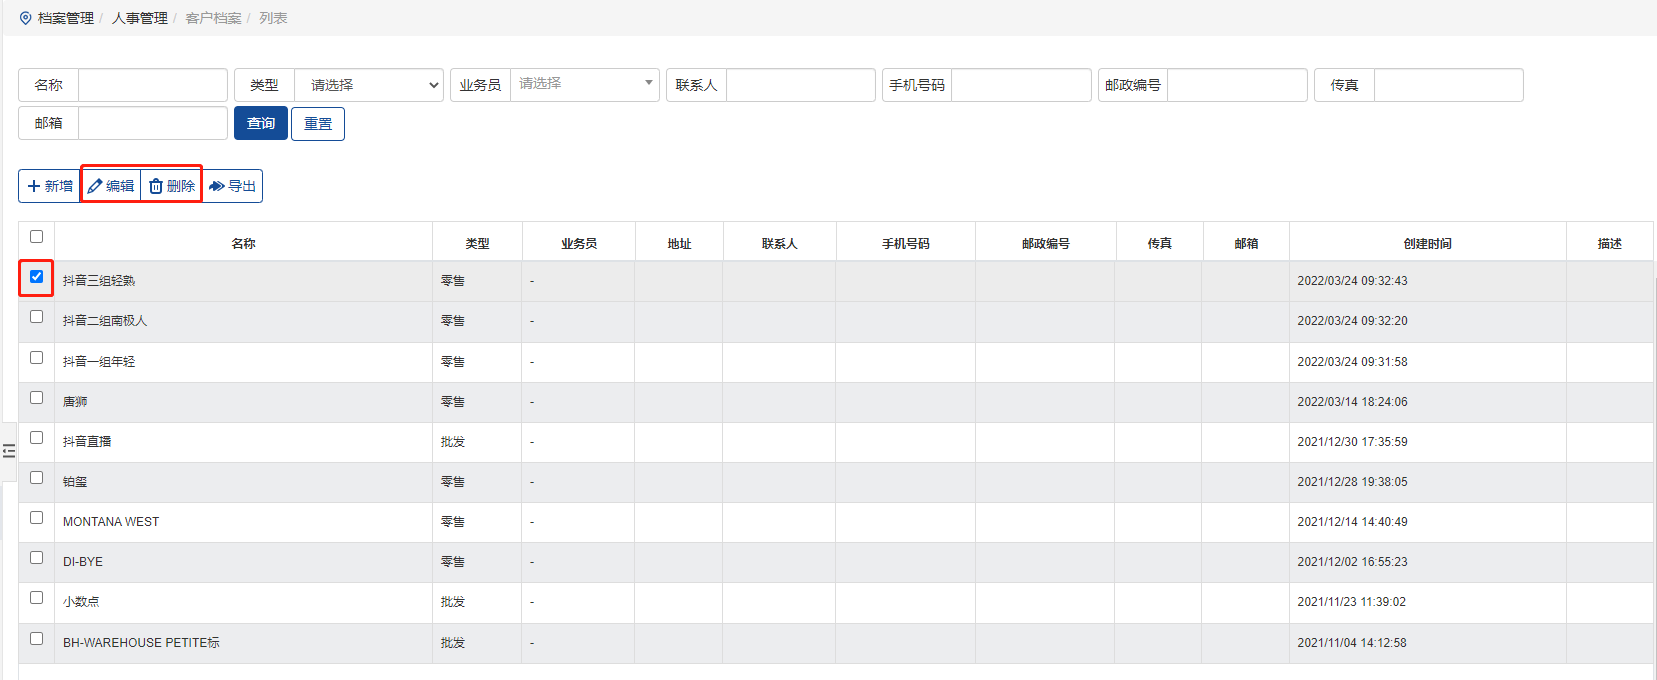The height and width of the screenshot is (680, 1657).
Task: Click the location pin icon in breadcrumb
Action: (26, 18)
